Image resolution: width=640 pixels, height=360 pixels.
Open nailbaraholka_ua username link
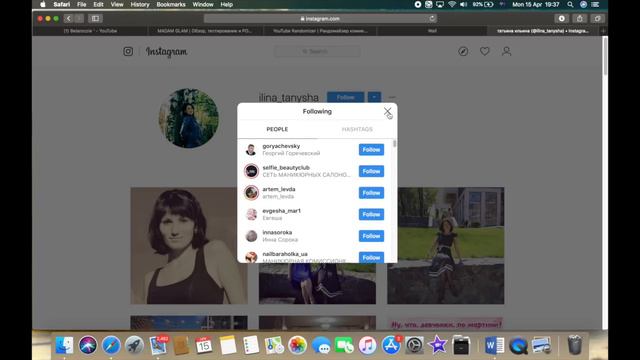tap(285, 254)
